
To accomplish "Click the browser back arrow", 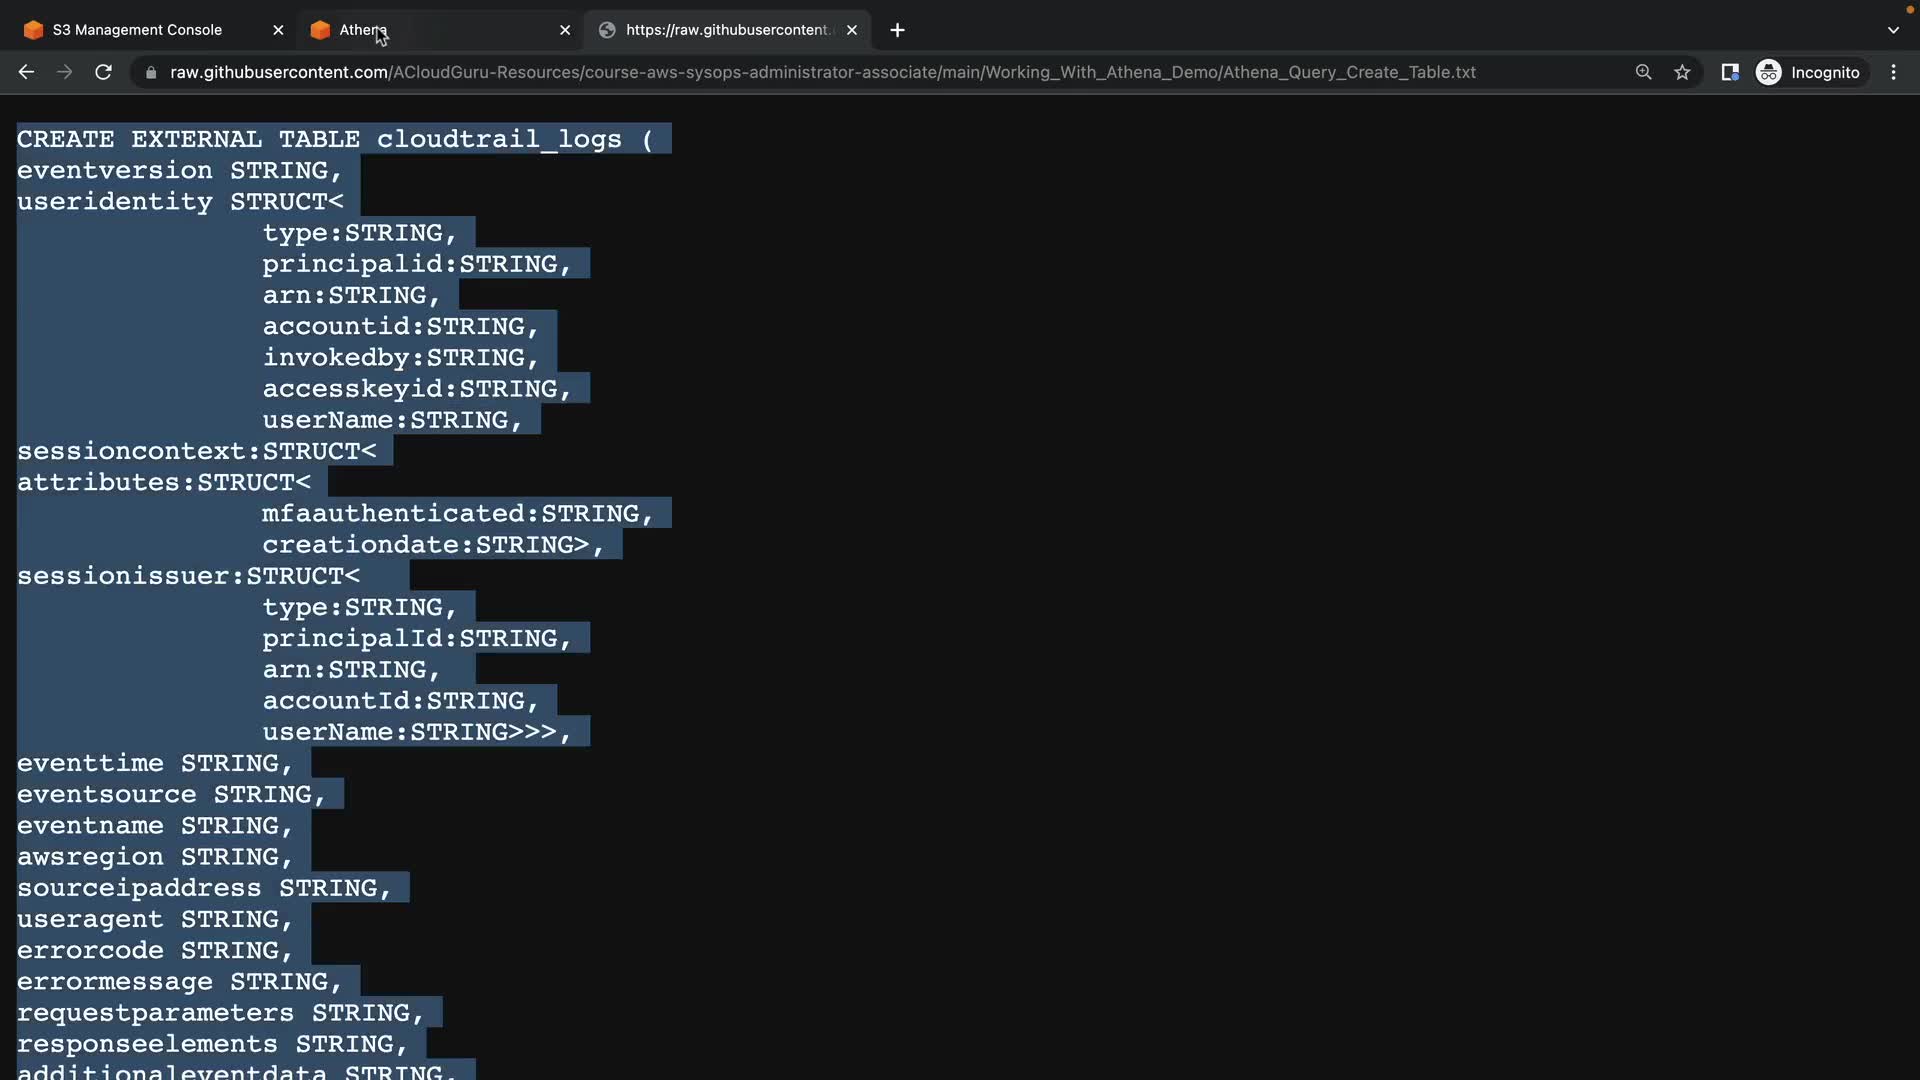I will click(x=26, y=72).
